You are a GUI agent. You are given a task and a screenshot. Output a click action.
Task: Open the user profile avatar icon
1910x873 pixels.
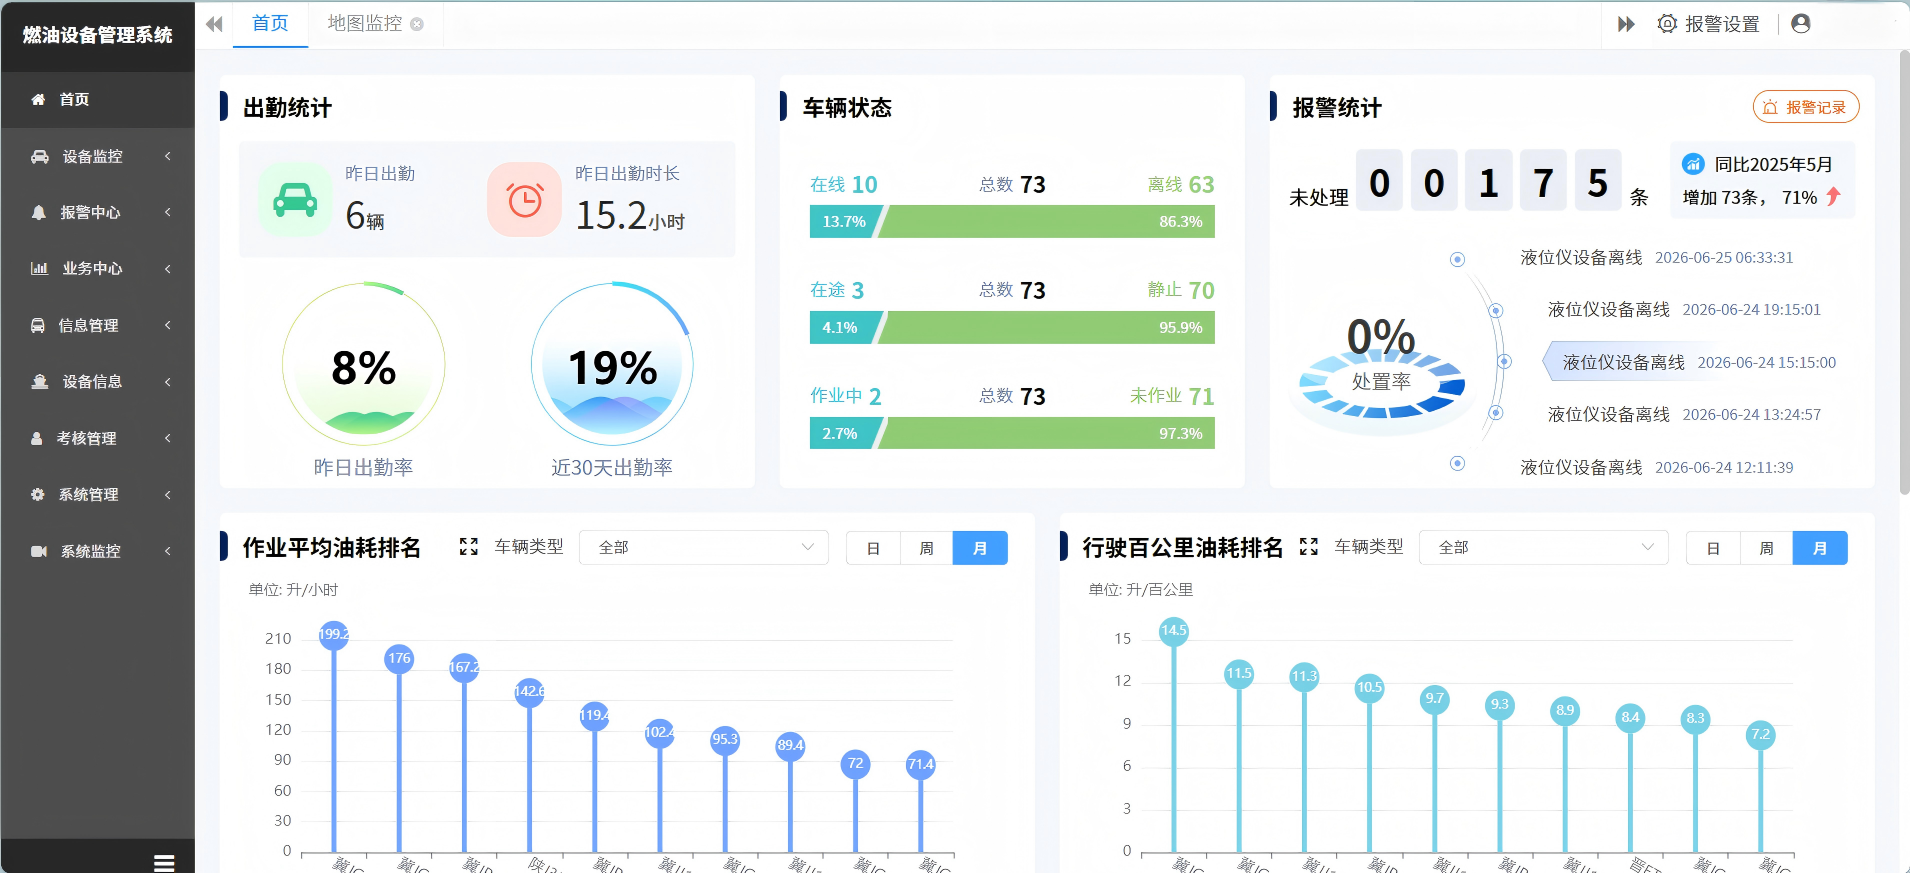click(1801, 23)
